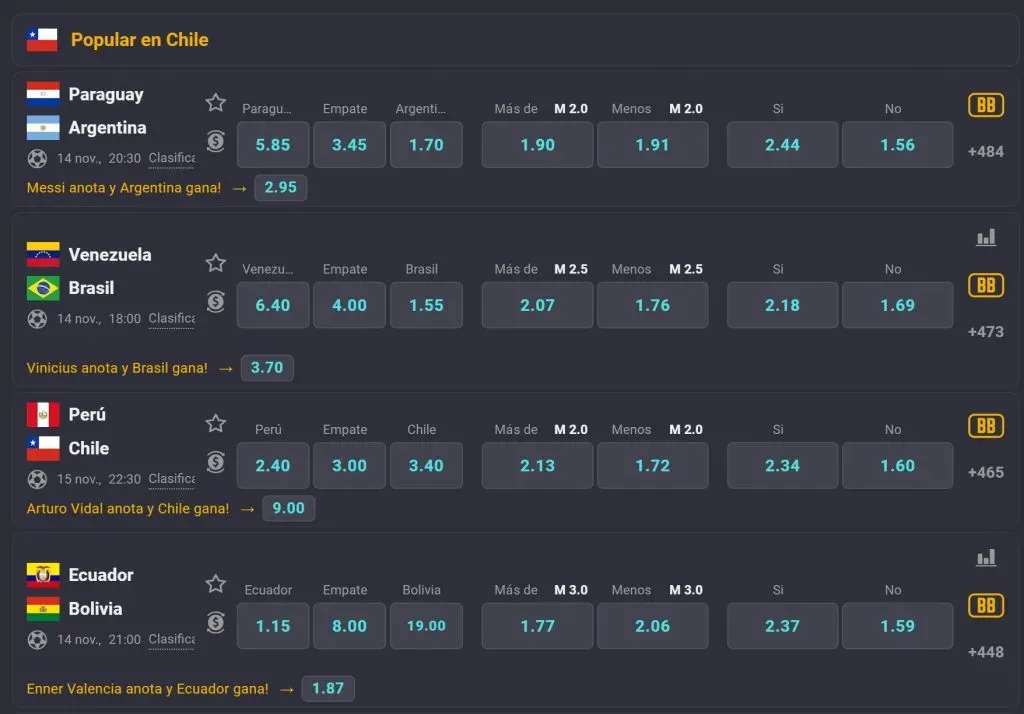The width and height of the screenshot is (1024, 714).
Task: Star the Paraguay vs Argentina match
Action: [x=216, y=103]
